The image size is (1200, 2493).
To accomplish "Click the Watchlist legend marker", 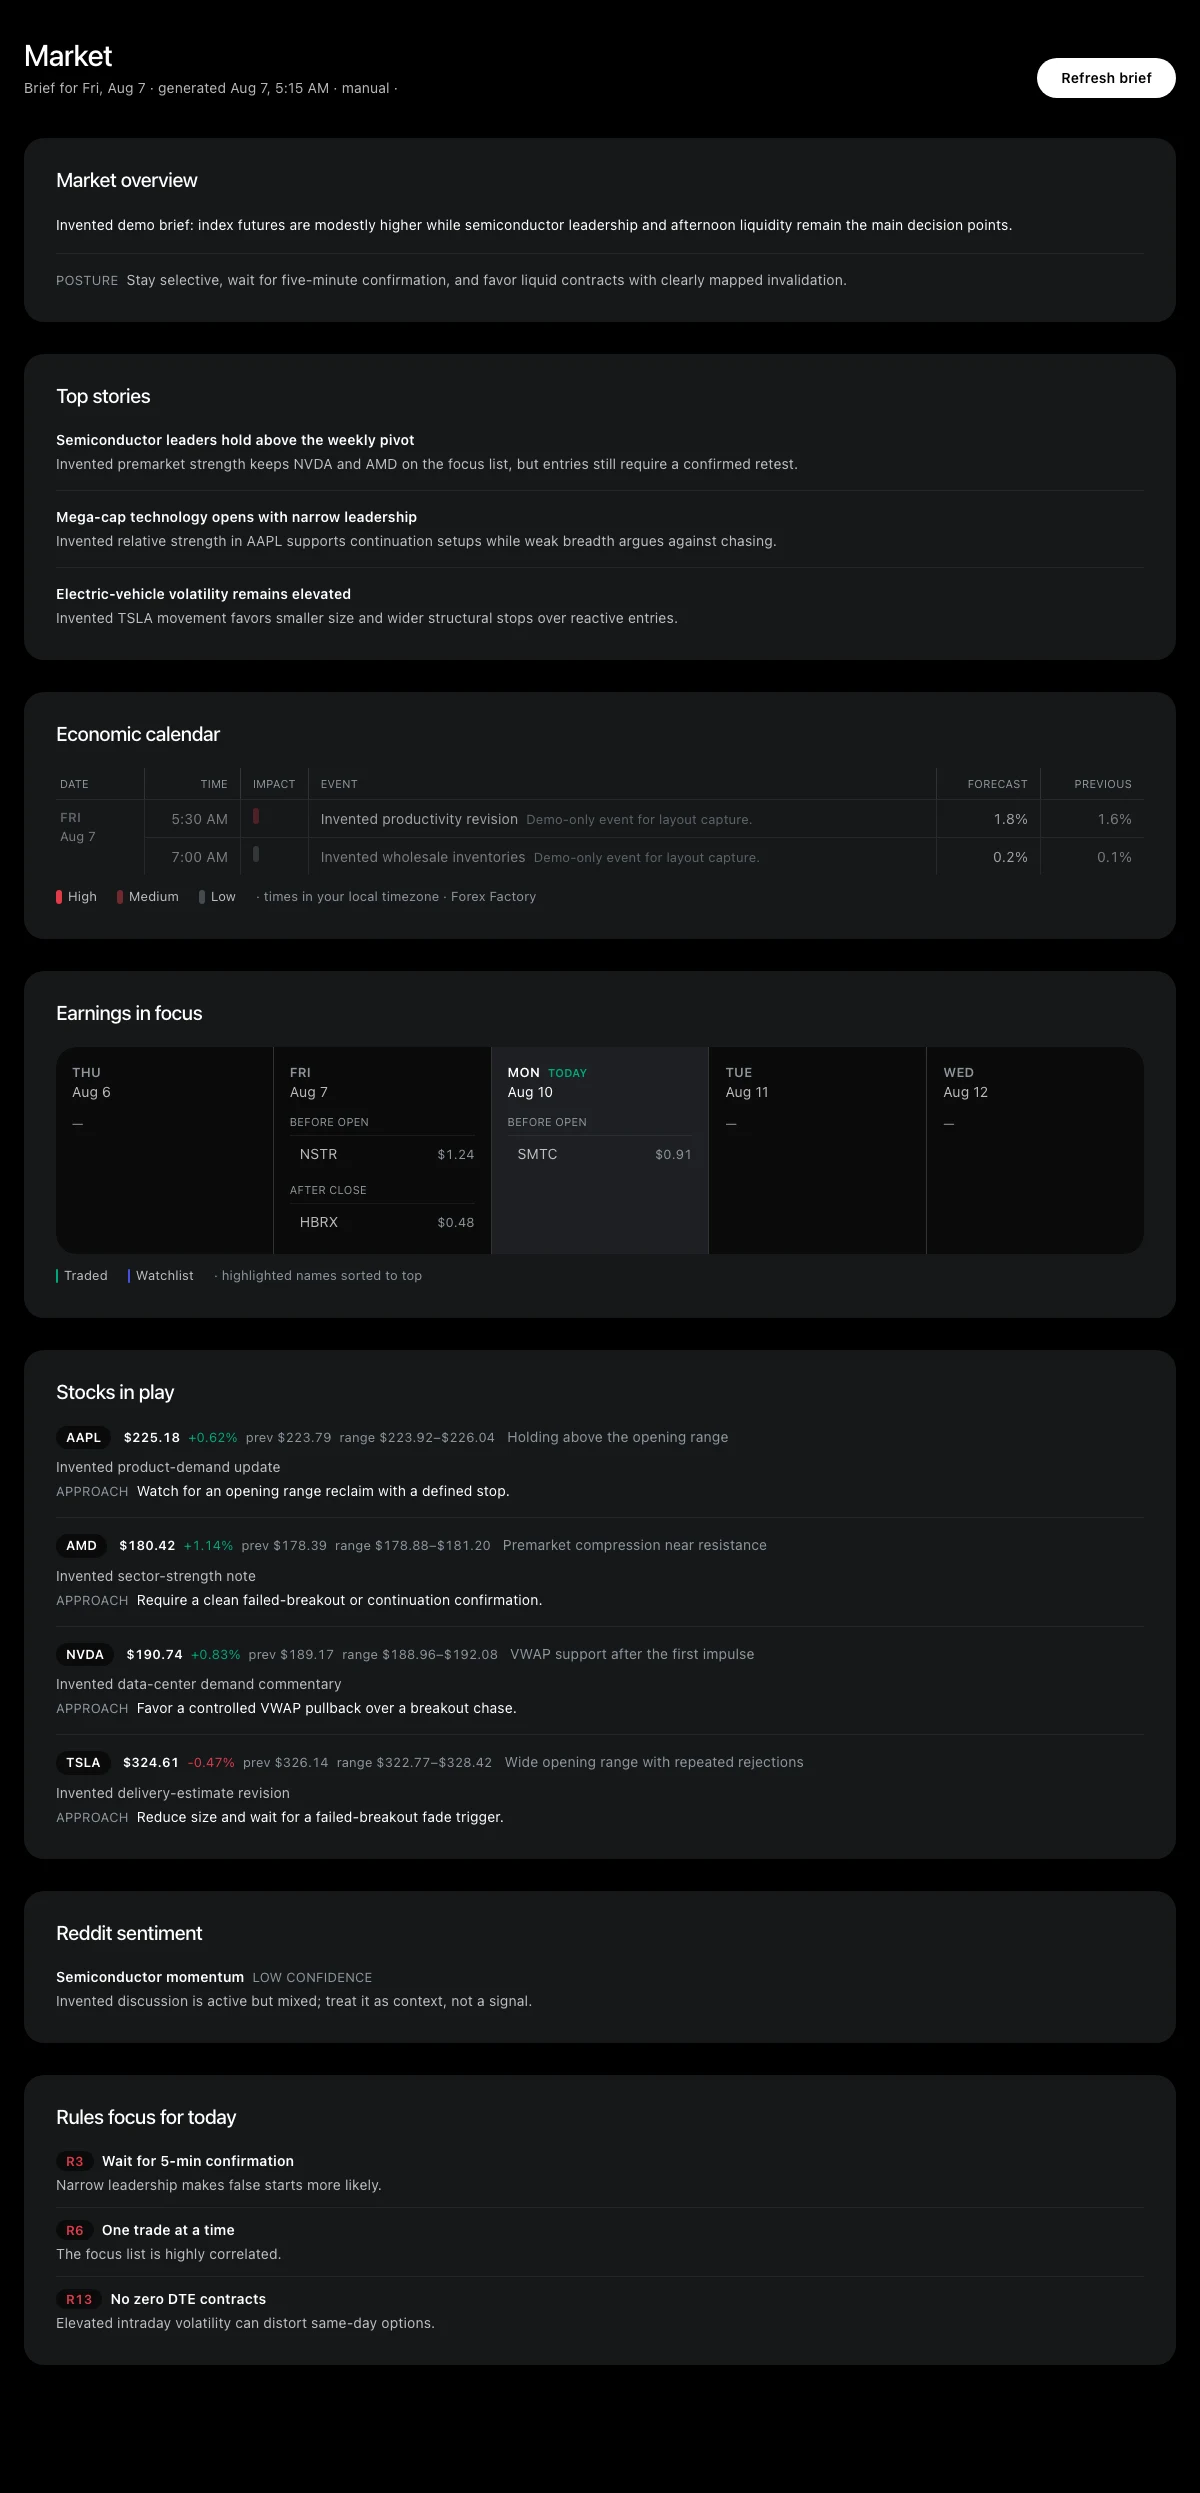I will 129,1276.
